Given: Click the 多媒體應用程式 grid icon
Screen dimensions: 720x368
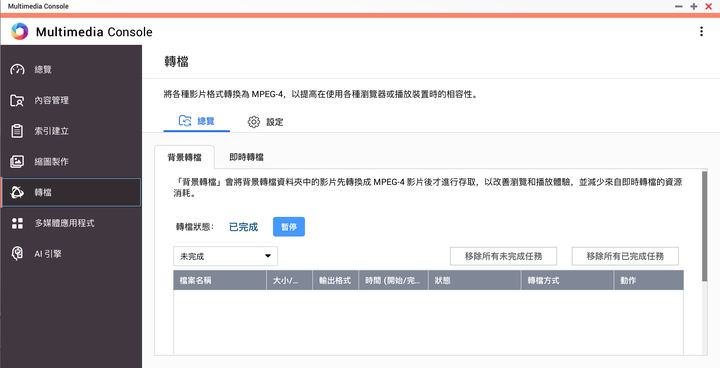Looking at the screenshot, I should point(17,223).
